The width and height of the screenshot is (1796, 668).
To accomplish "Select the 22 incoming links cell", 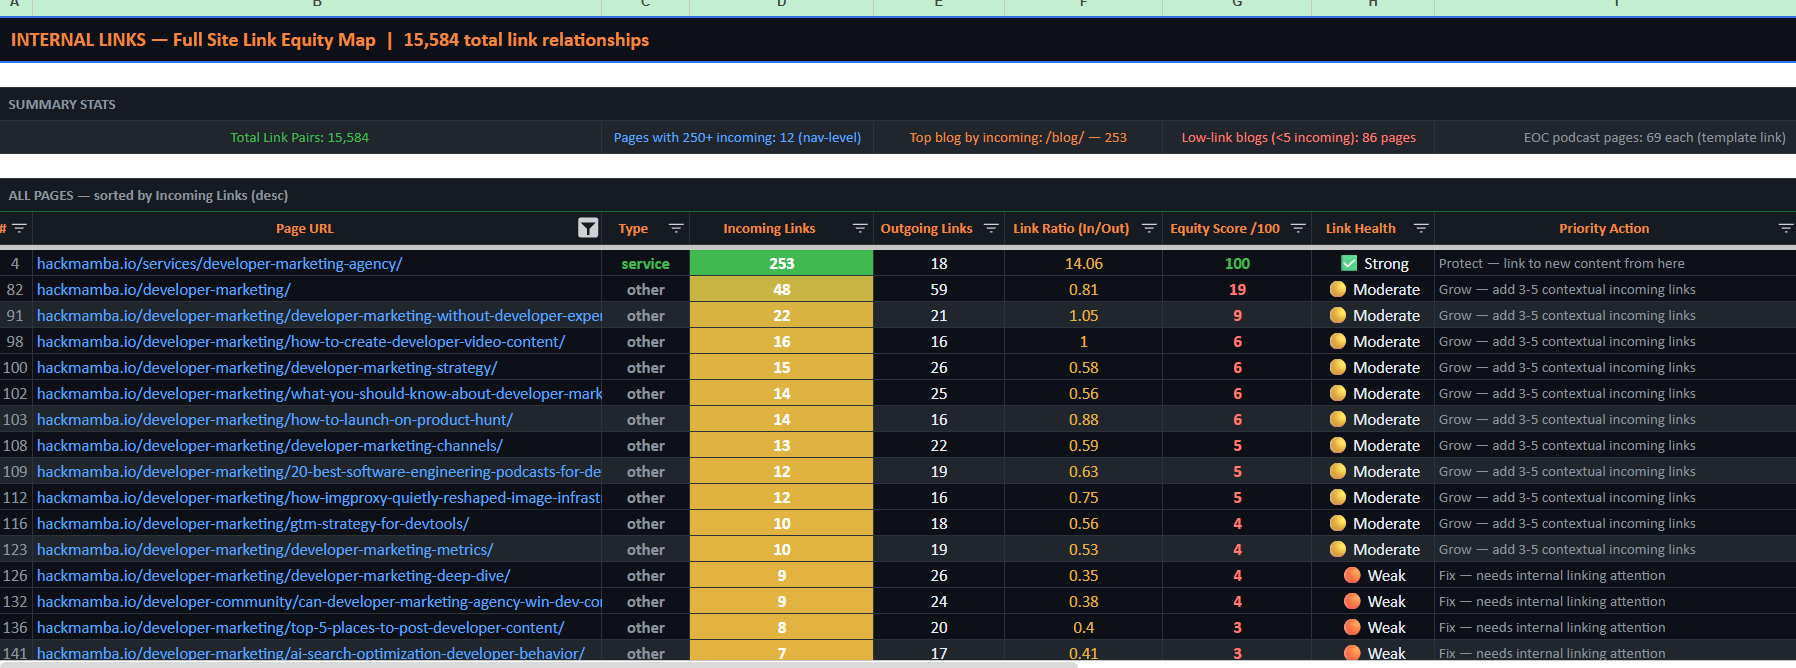I will 781,315.
